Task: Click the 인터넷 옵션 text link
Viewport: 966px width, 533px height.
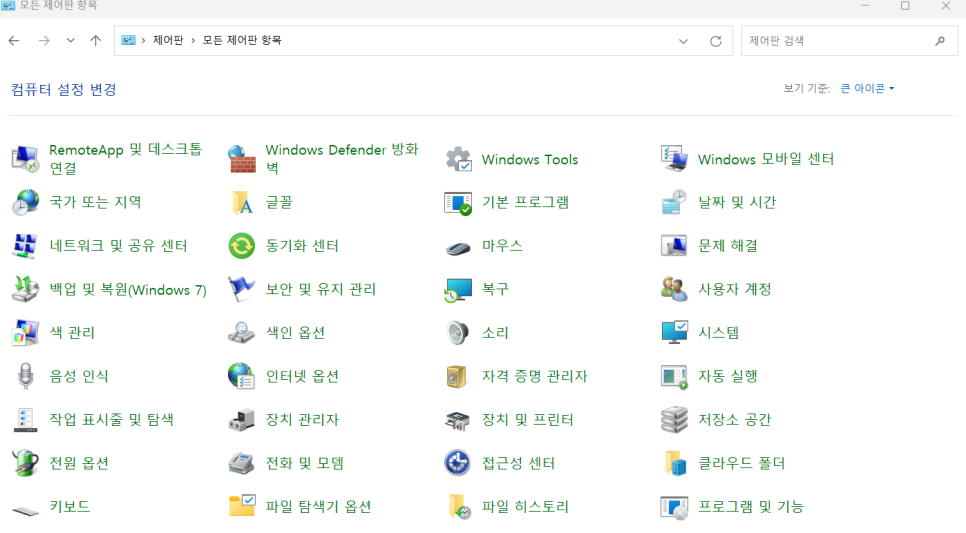Action: click(x=302, y=376)
